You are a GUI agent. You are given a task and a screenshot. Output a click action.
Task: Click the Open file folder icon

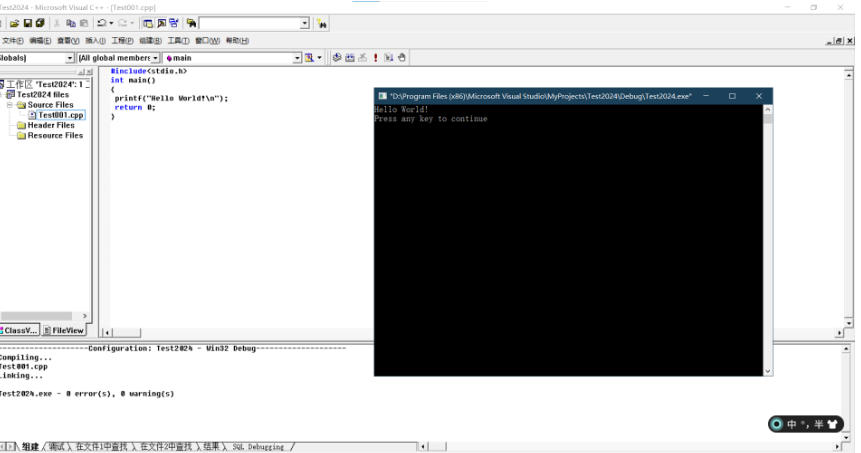coord(15,23)
